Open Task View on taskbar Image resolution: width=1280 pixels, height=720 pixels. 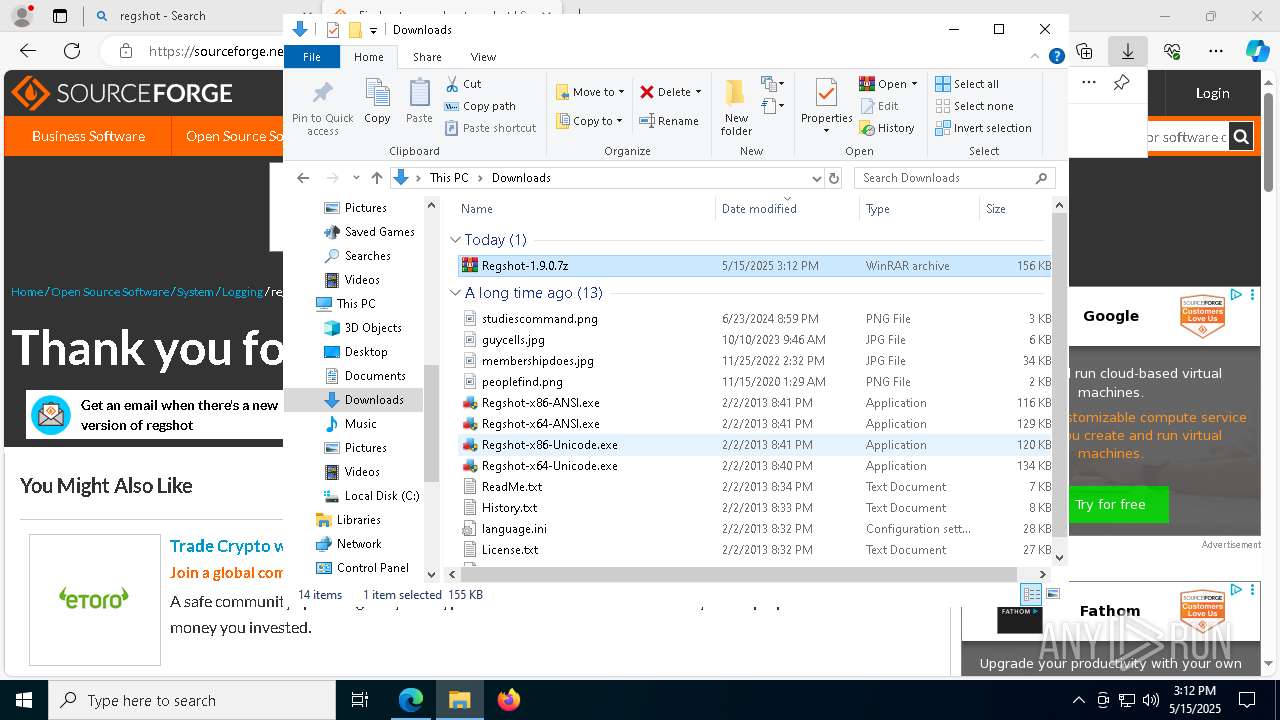(360, 700)
